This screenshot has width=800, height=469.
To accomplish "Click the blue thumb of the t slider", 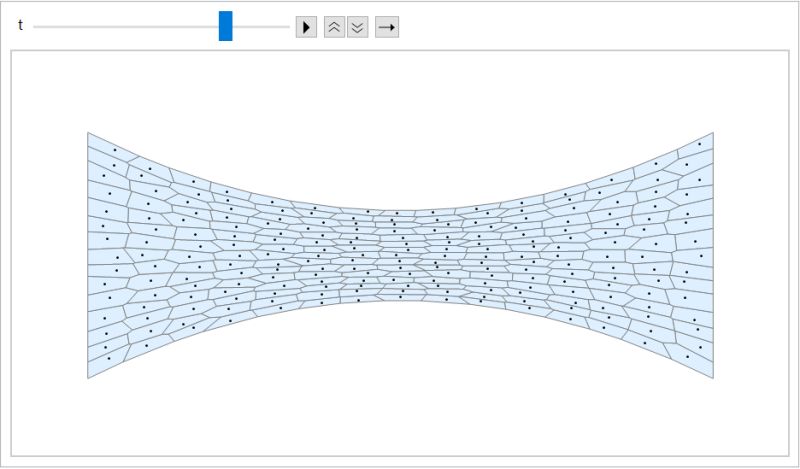I will tap(226, 26).
